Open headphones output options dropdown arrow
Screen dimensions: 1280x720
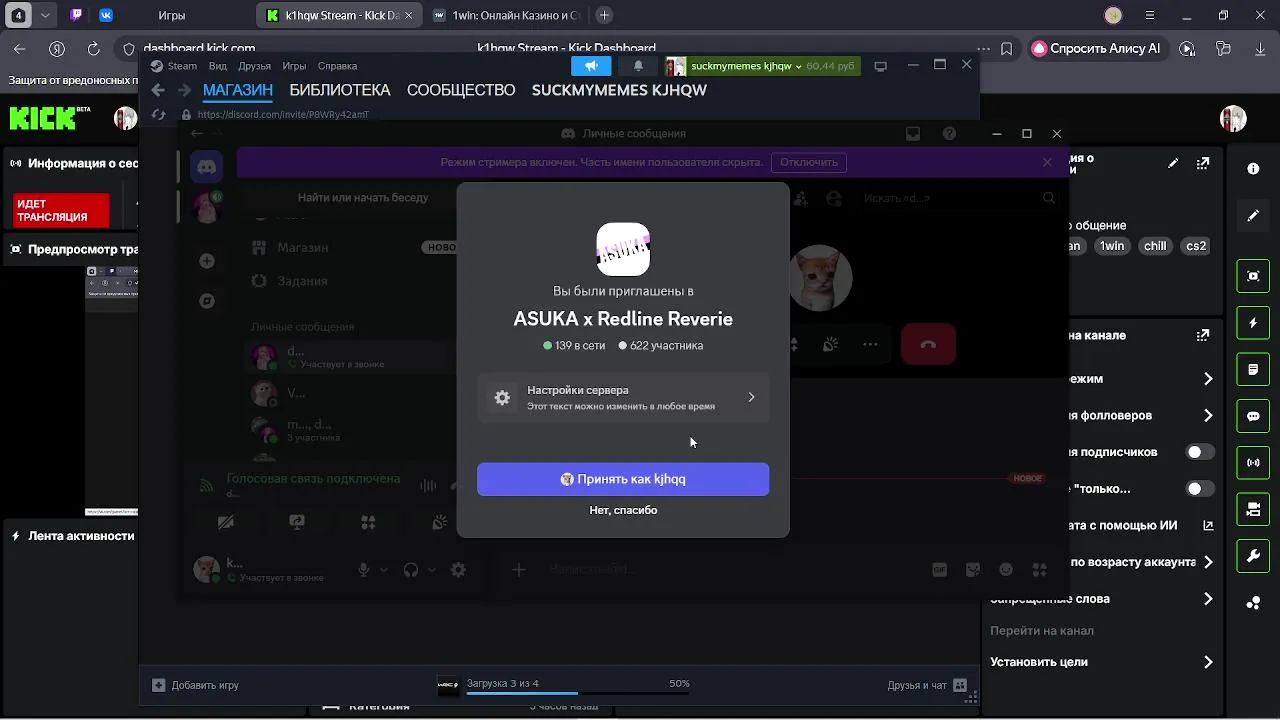pyautogui.click(x=432, y=569)
